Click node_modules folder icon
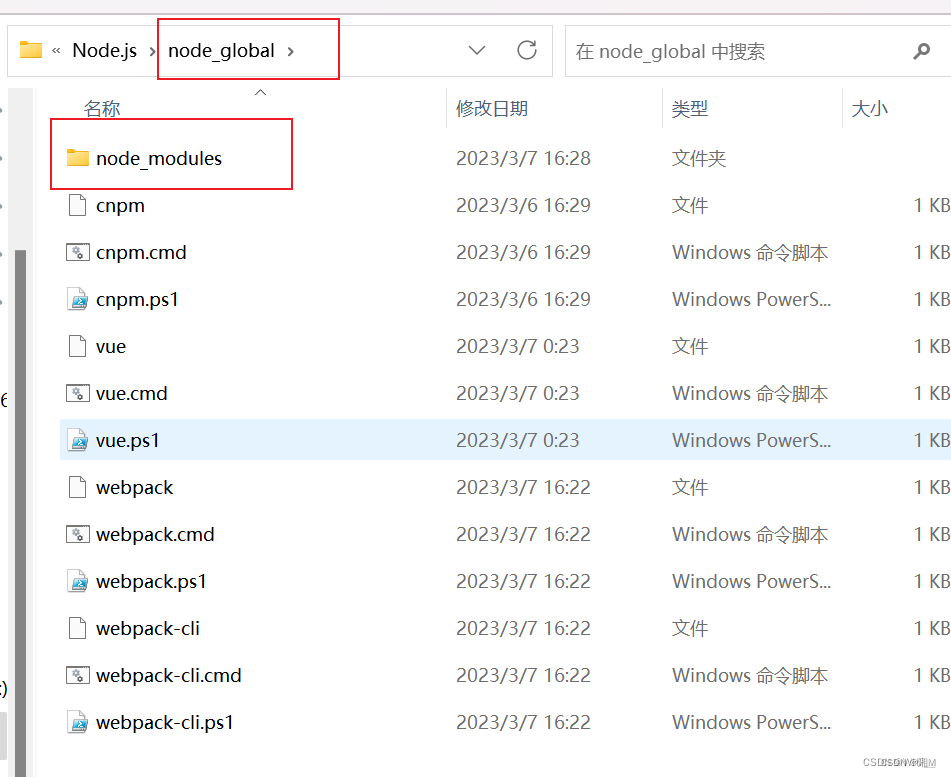 78,158
